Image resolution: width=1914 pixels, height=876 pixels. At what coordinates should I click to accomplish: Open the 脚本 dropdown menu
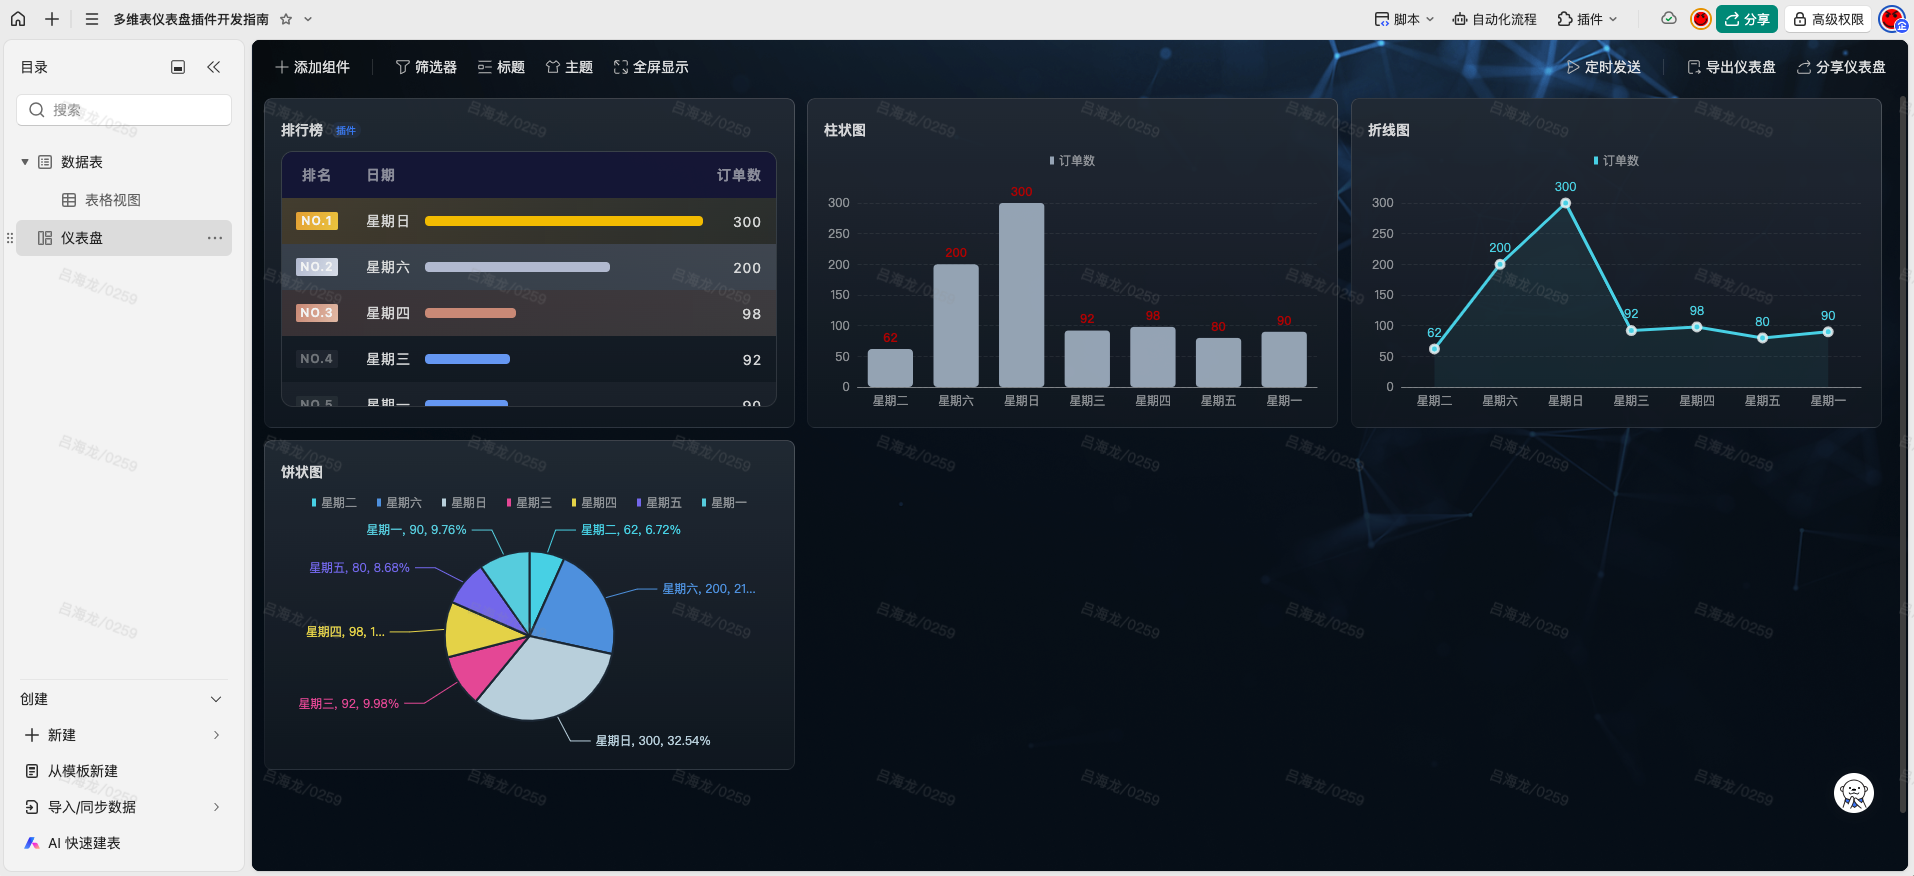coord(1404,19)
